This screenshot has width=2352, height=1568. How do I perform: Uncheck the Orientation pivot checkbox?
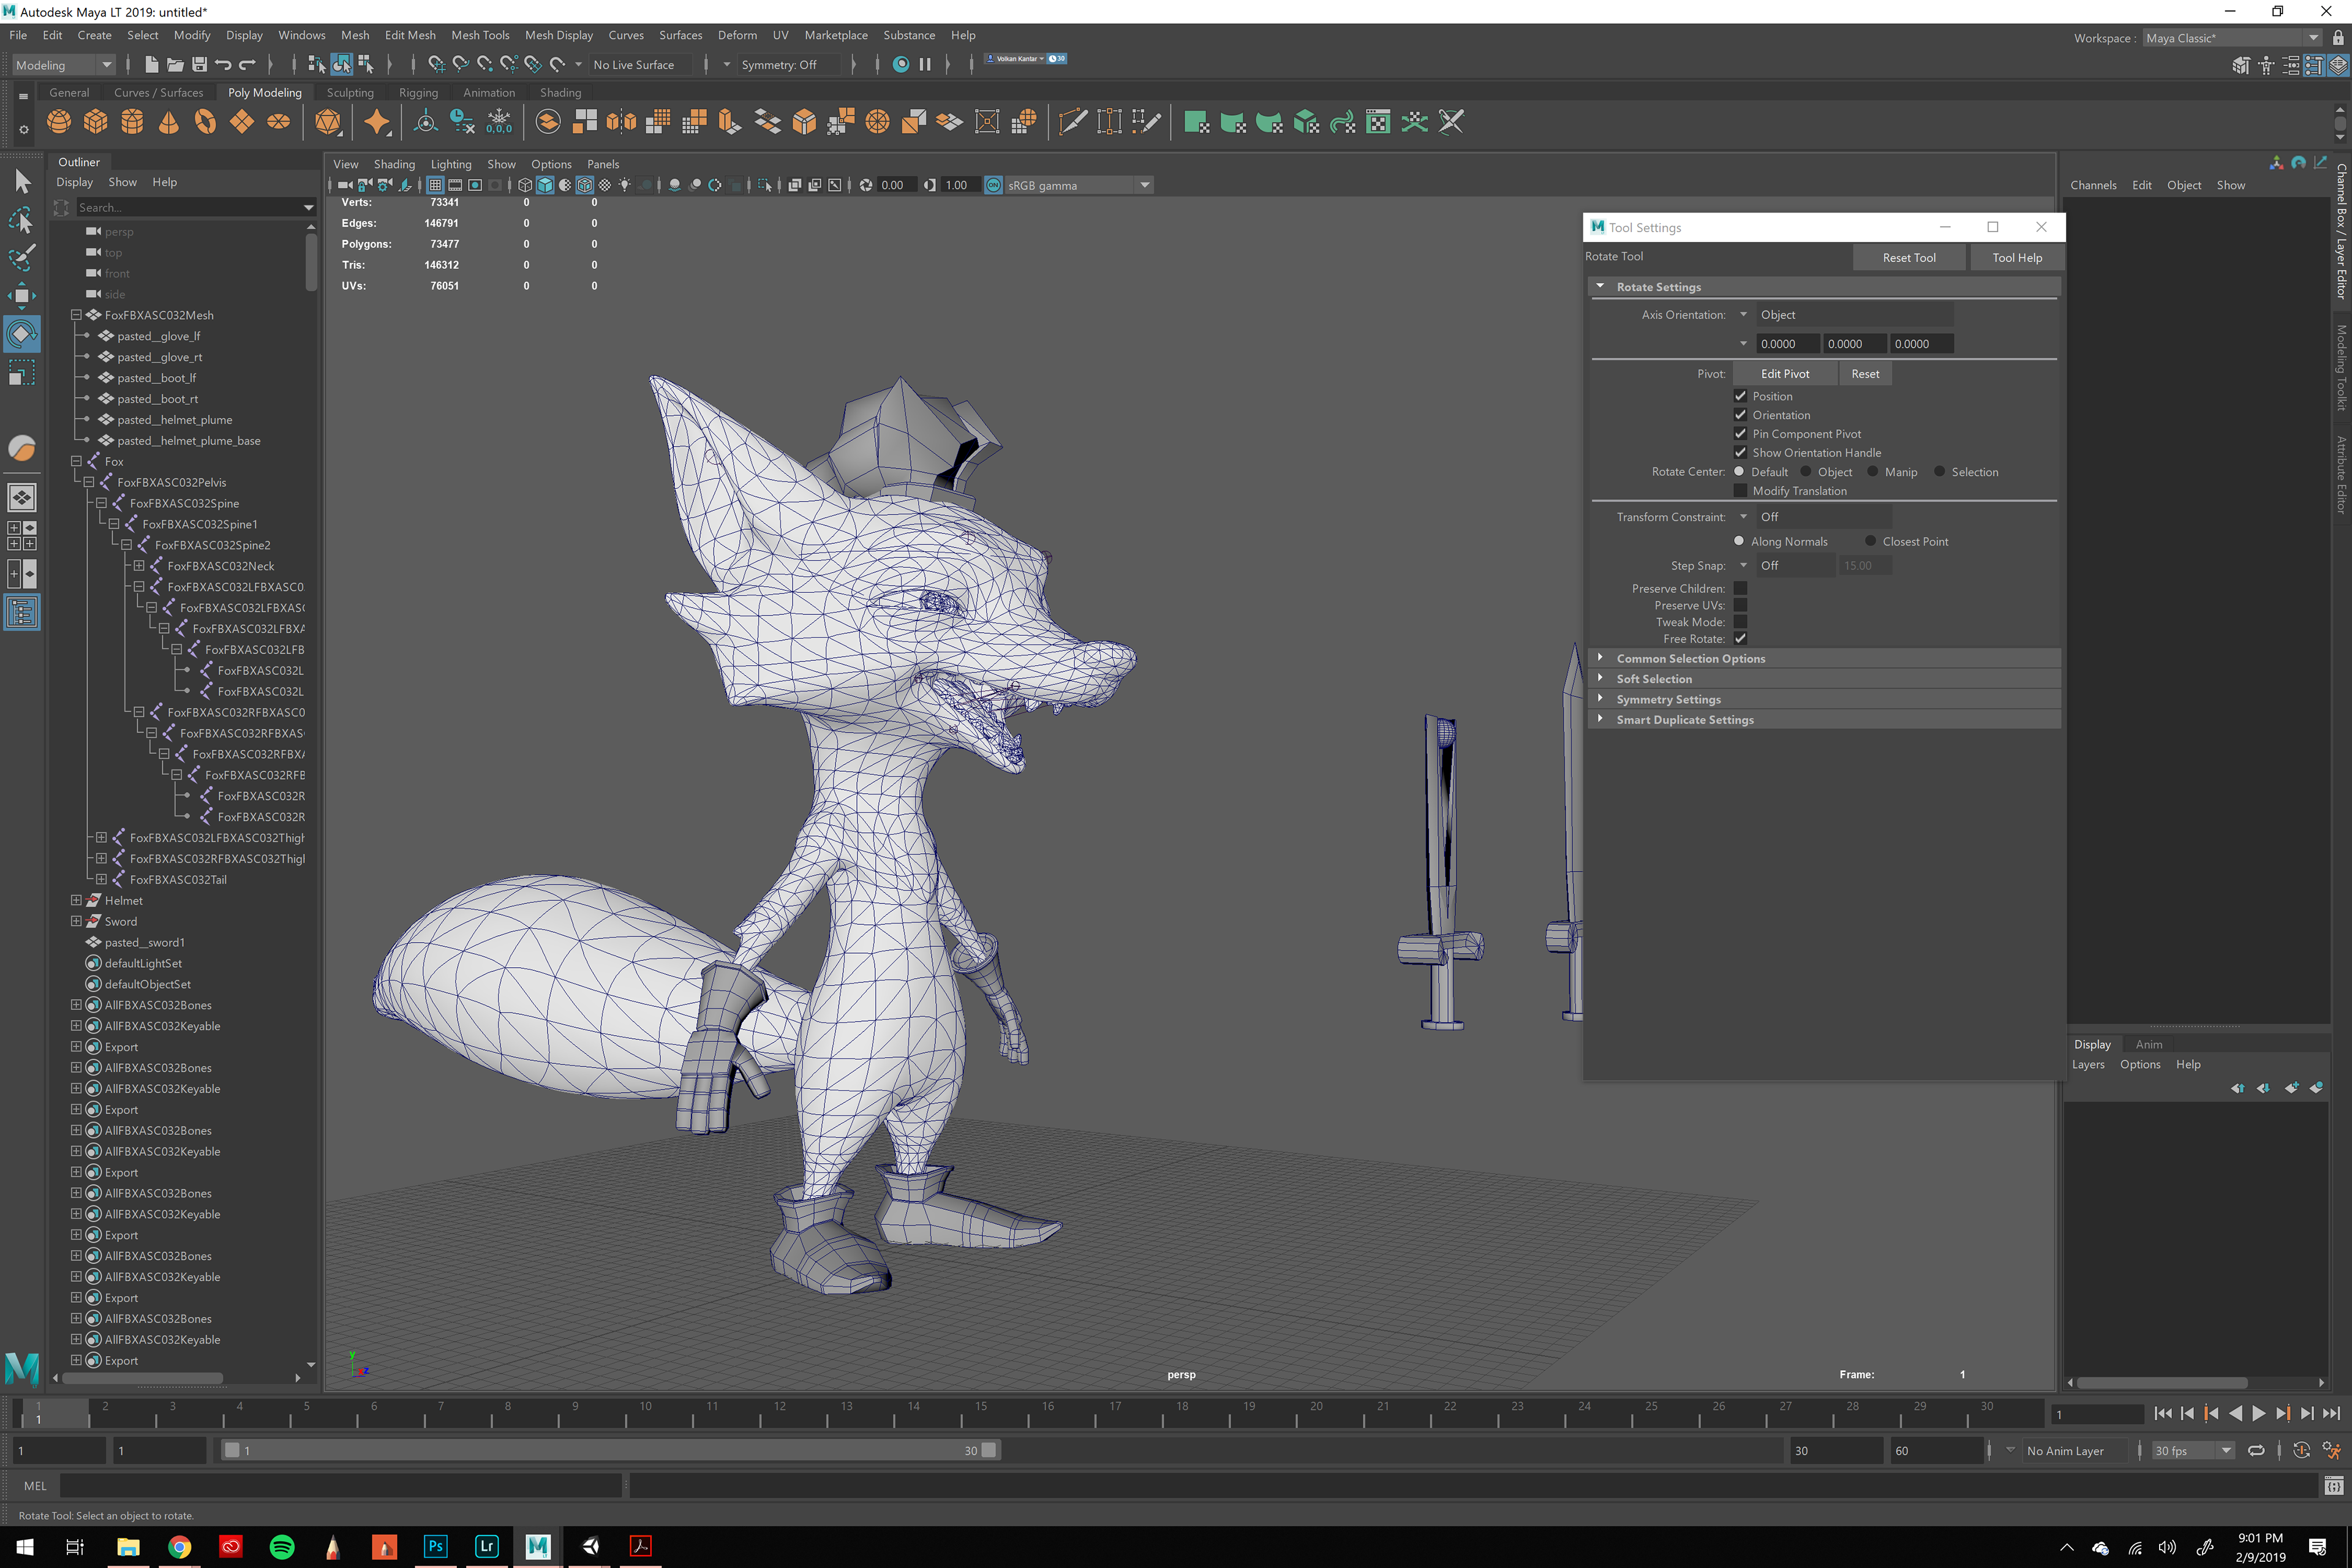pos(1740,415)
